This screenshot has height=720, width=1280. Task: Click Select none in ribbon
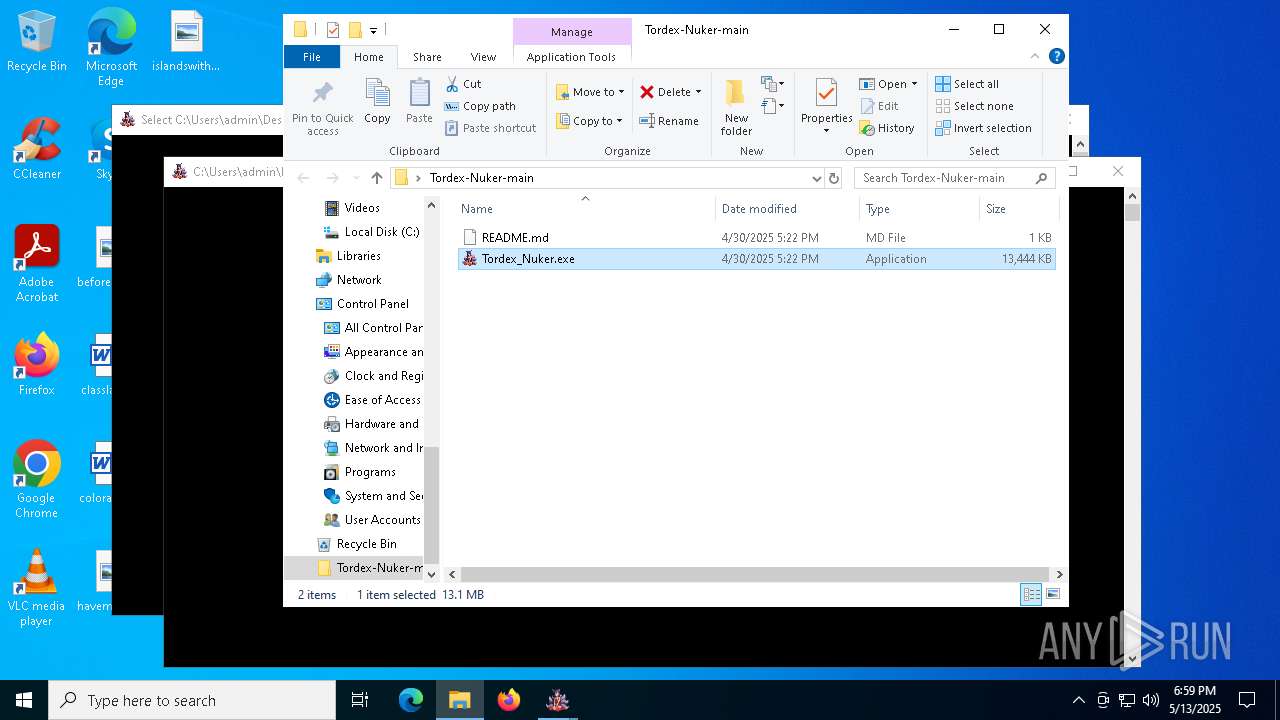tap(974, 106)
